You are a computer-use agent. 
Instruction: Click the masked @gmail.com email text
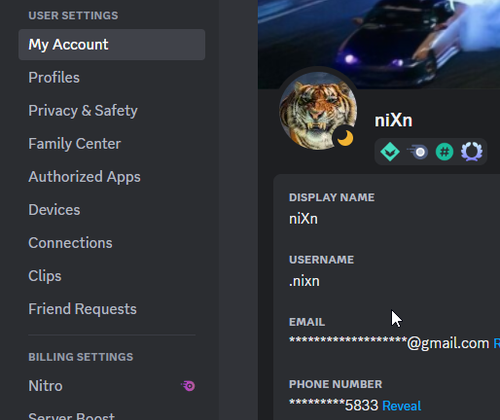click(389, 343)
